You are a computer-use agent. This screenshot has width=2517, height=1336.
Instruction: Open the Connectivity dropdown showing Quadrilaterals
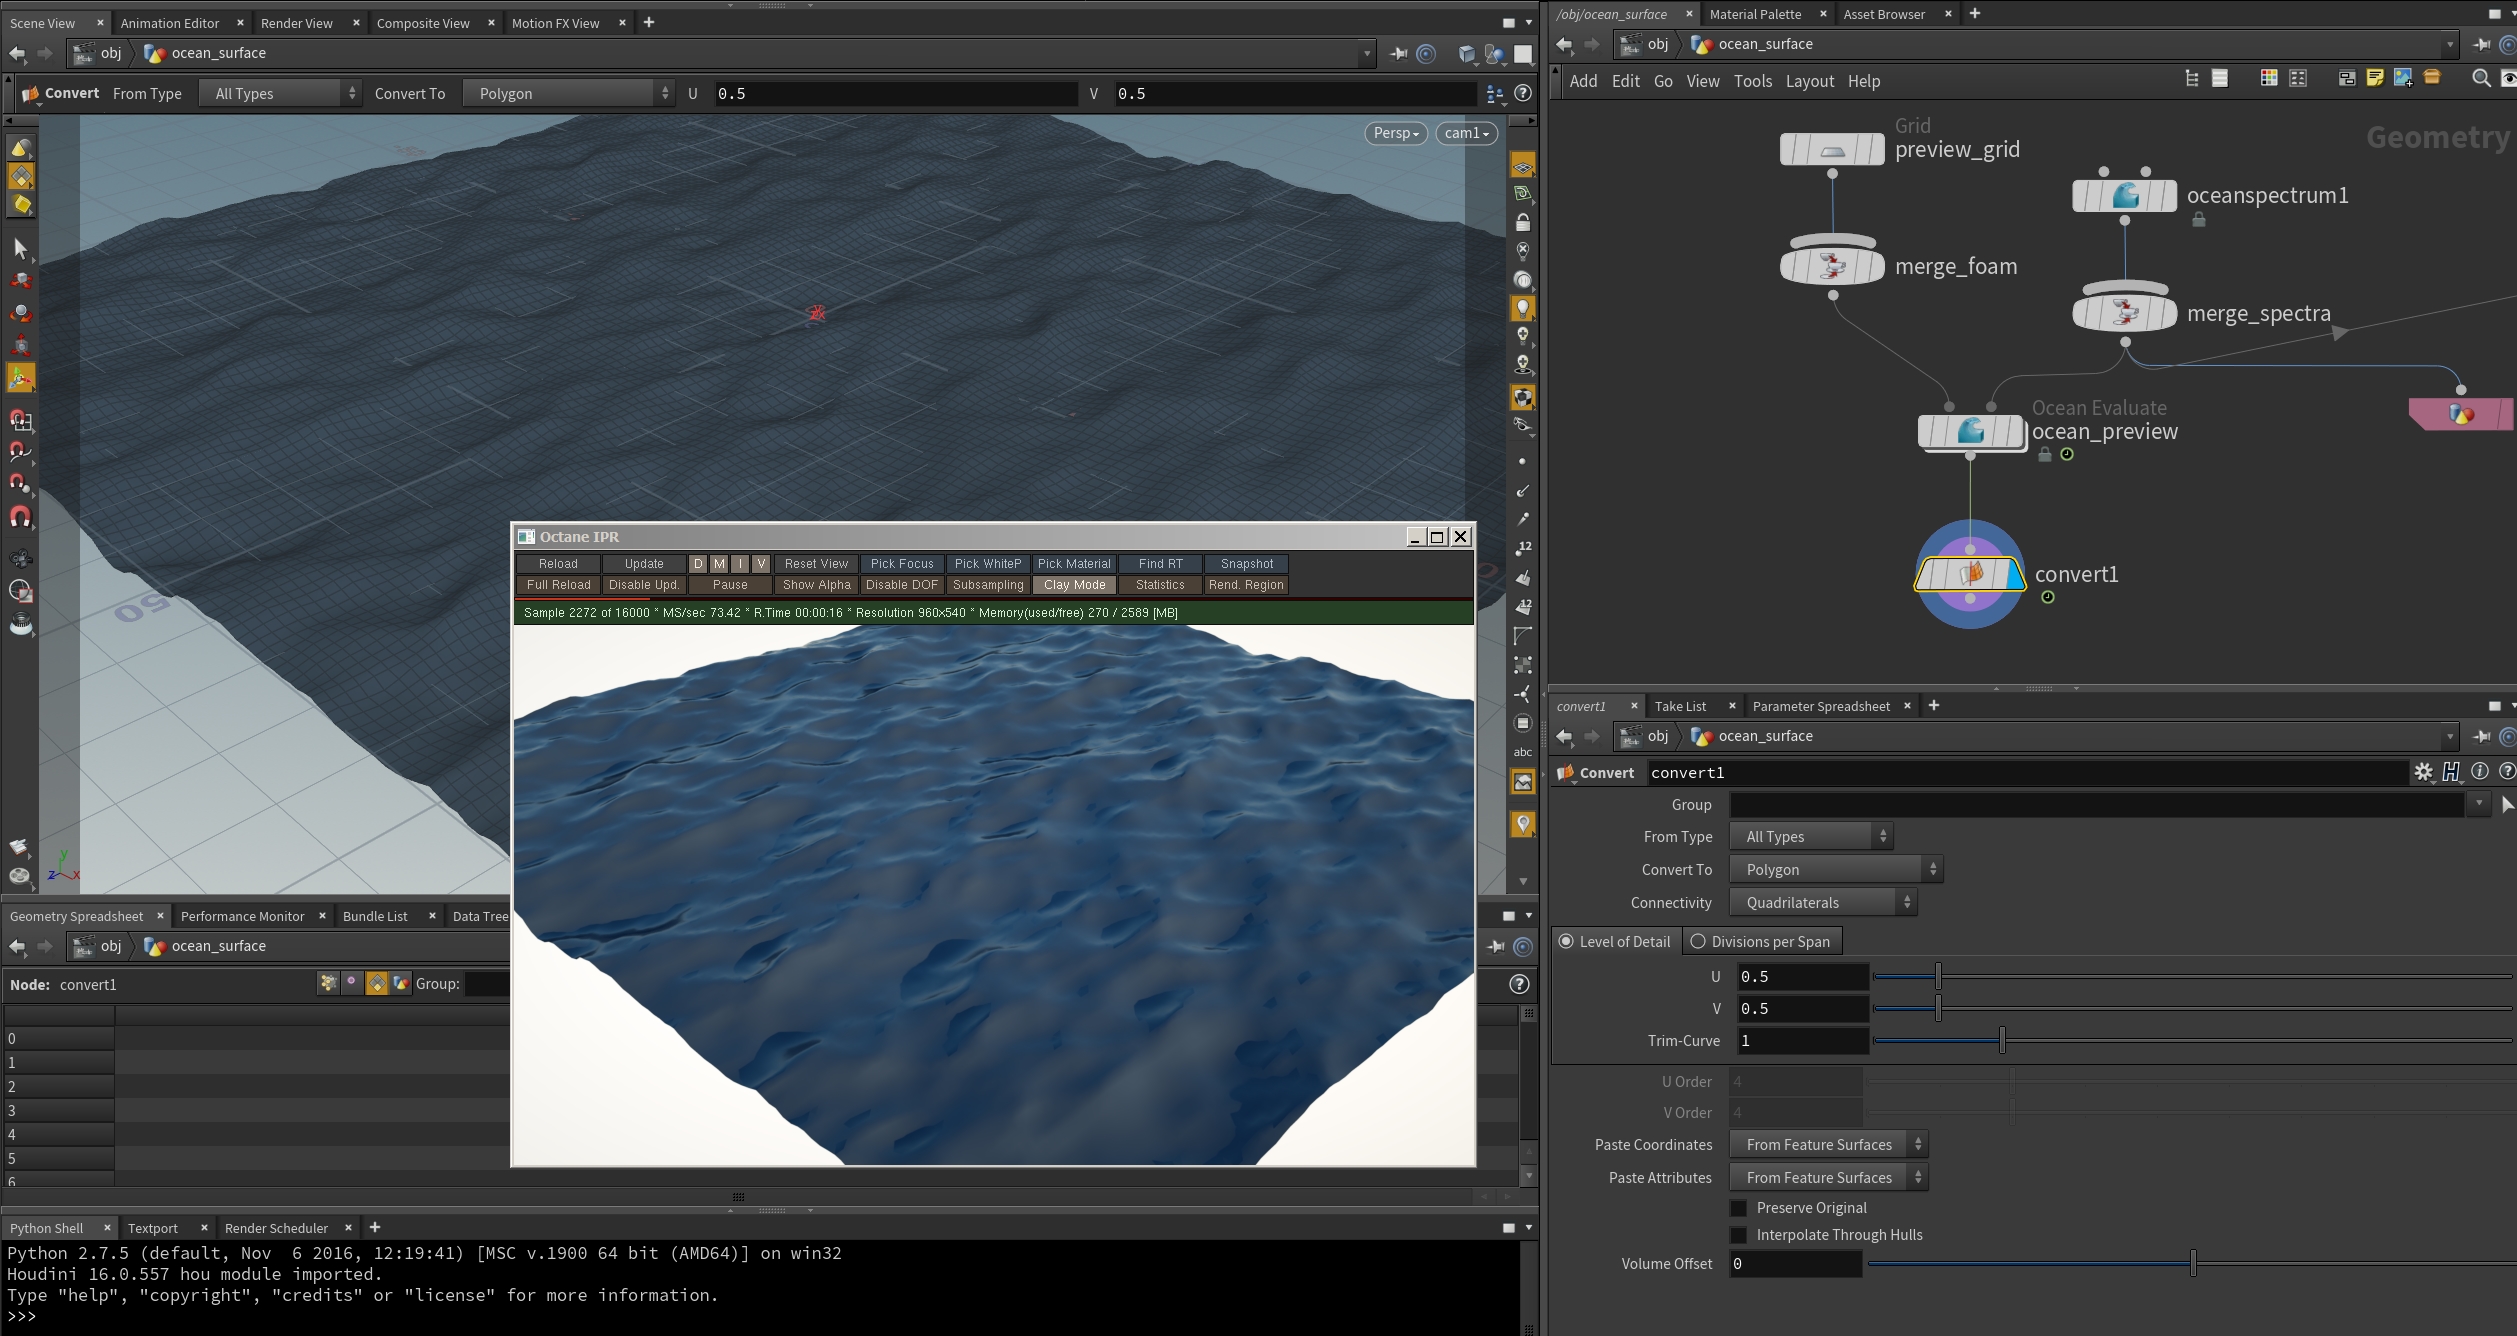click(1824, 903)
